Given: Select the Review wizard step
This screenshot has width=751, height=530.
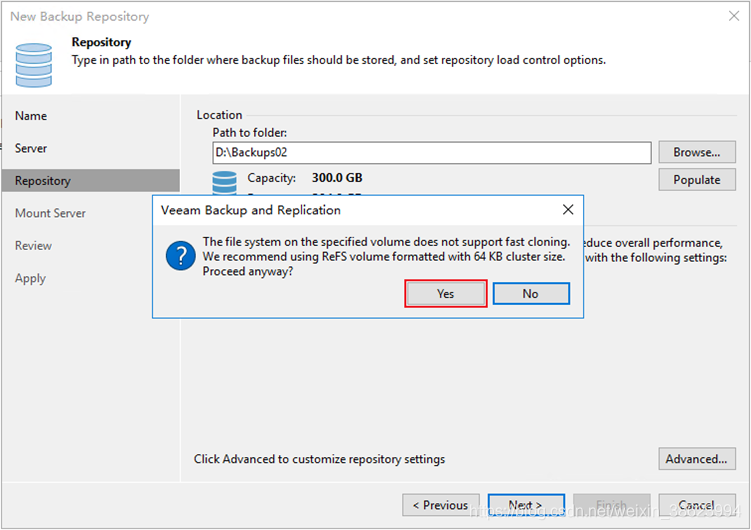Looking at the screenshot, I should click(33, 246).
